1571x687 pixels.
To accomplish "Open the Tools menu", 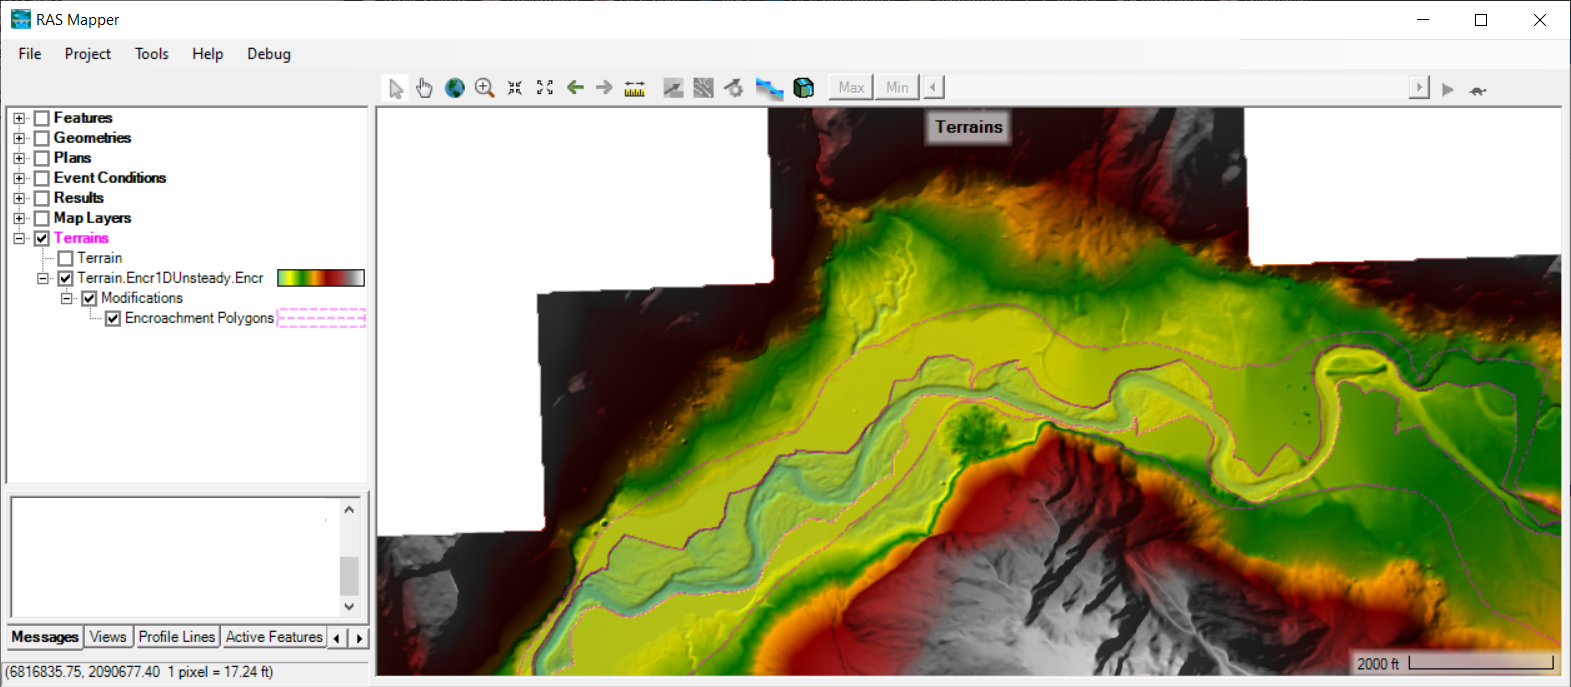I will 151,54.
